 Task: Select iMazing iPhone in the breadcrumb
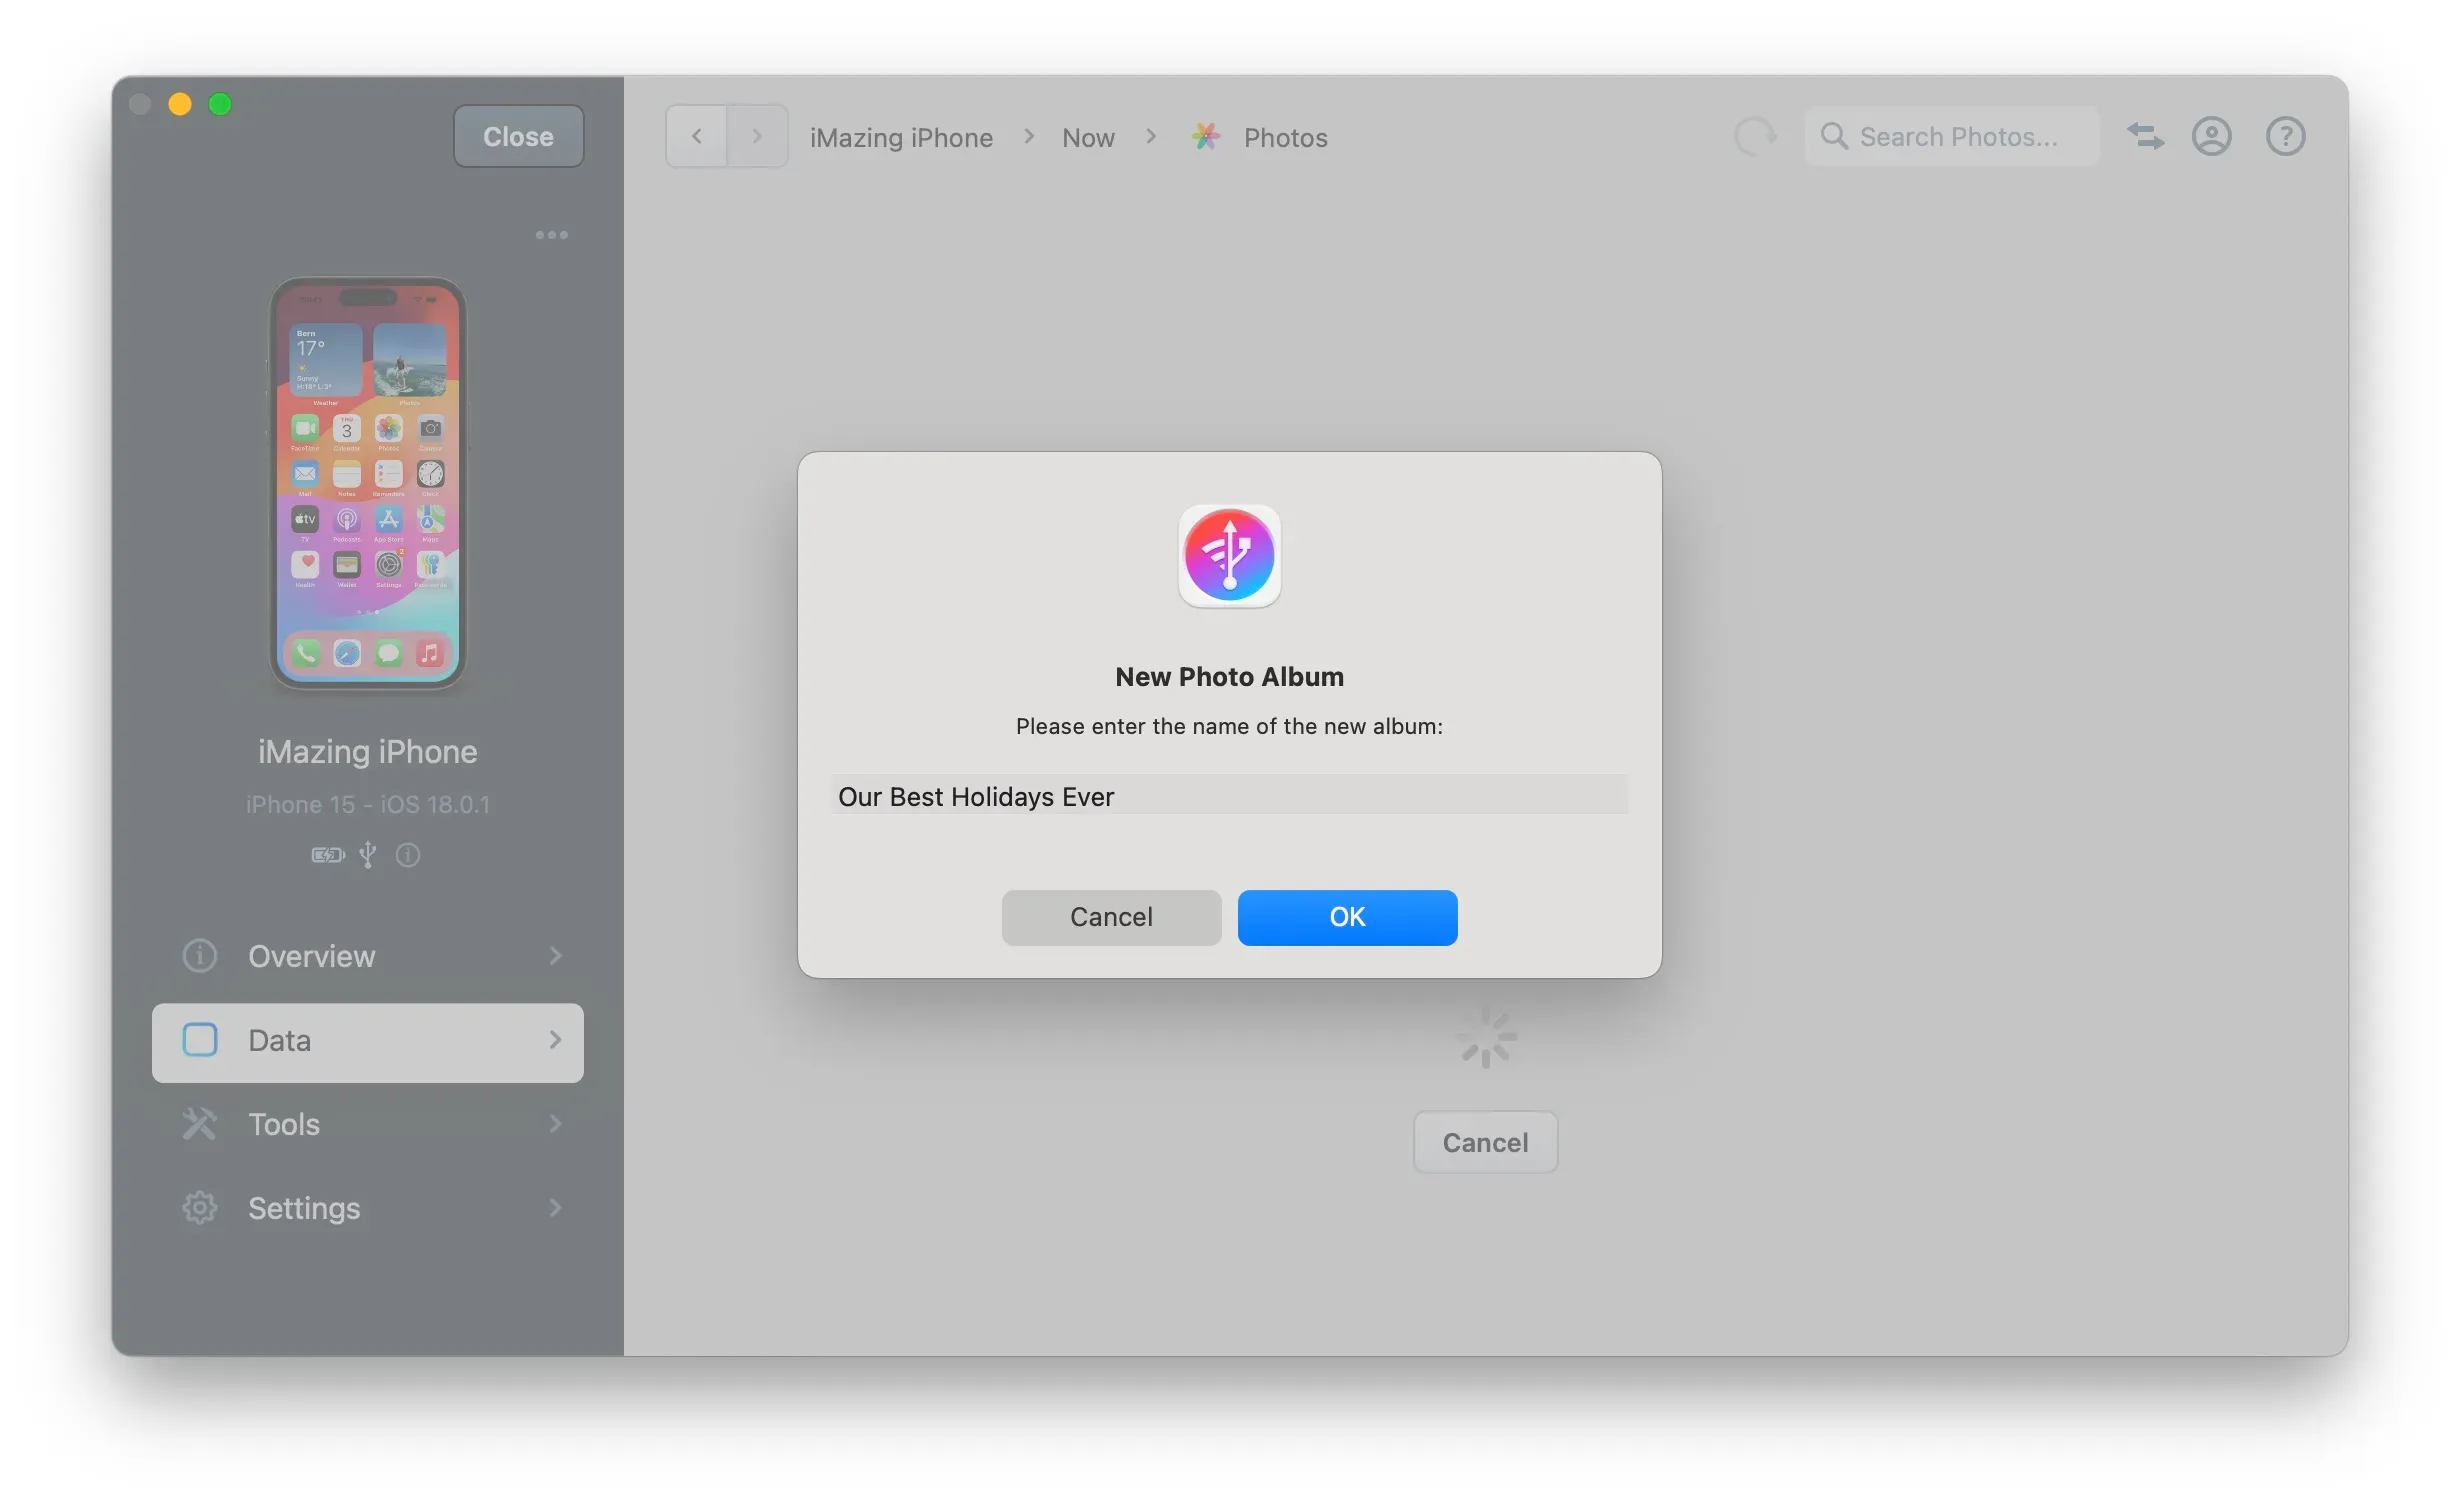click(x=900, y=136)
